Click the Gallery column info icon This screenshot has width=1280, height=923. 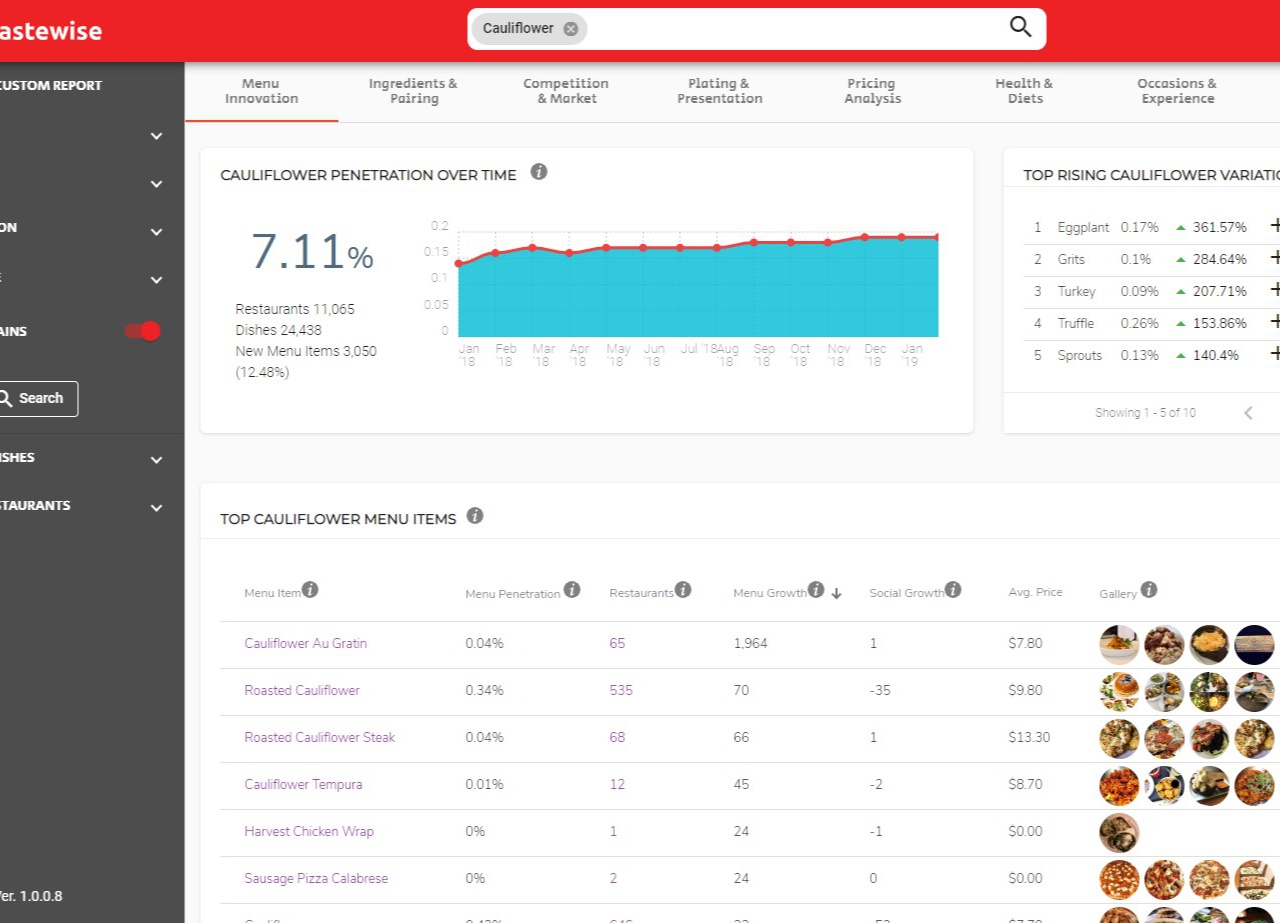coord(1149,590)
